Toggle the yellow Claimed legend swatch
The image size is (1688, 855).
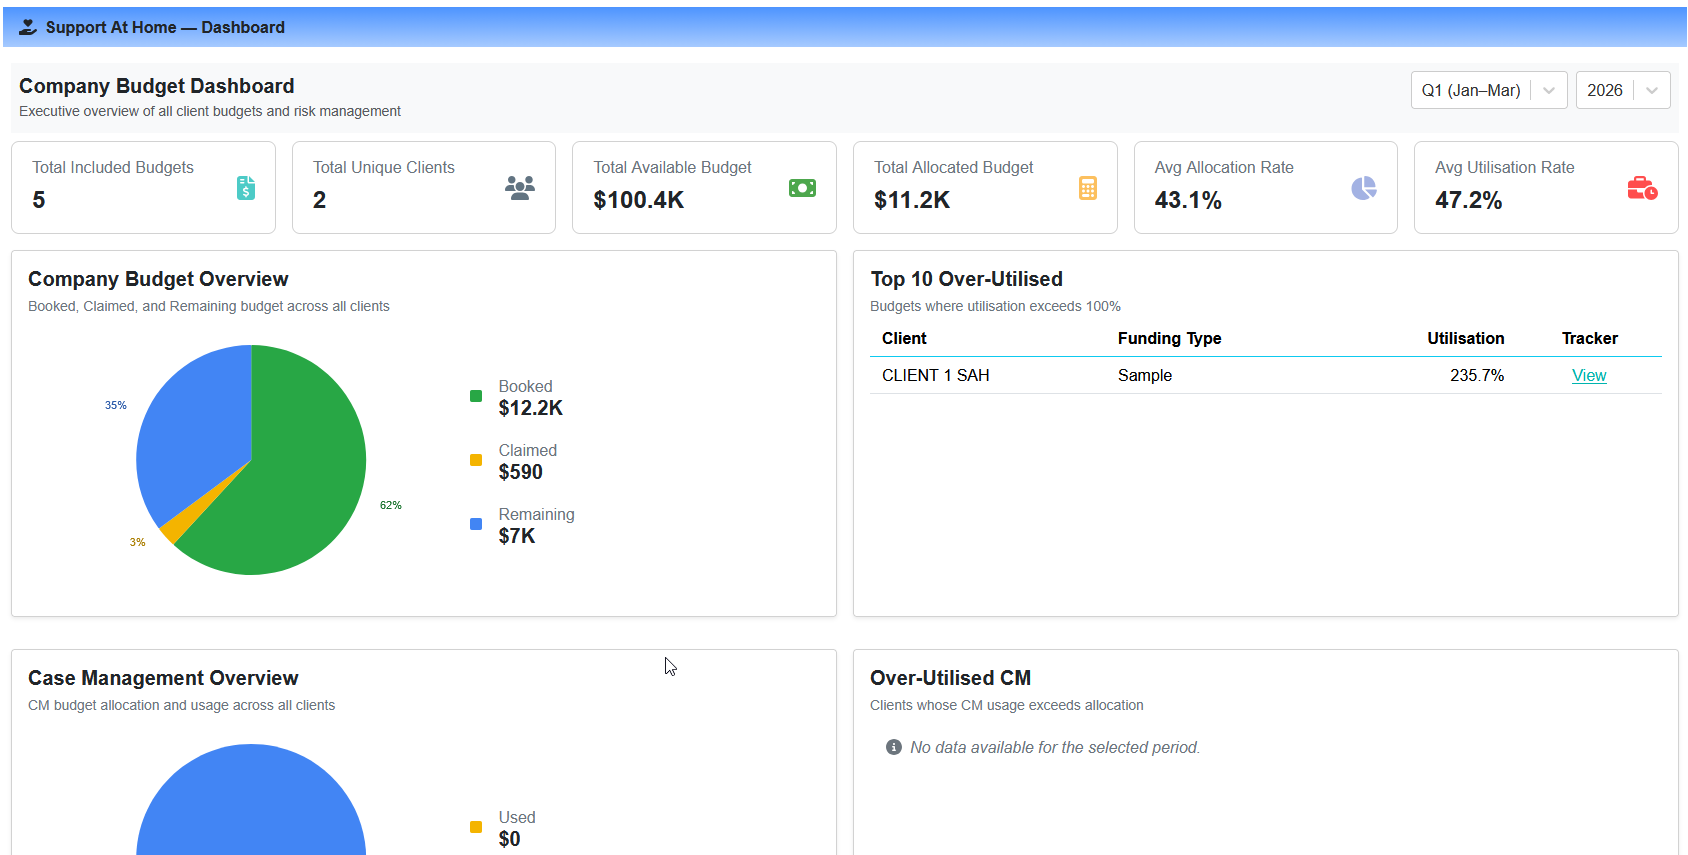pyautogui.click(x=476, y=460)
